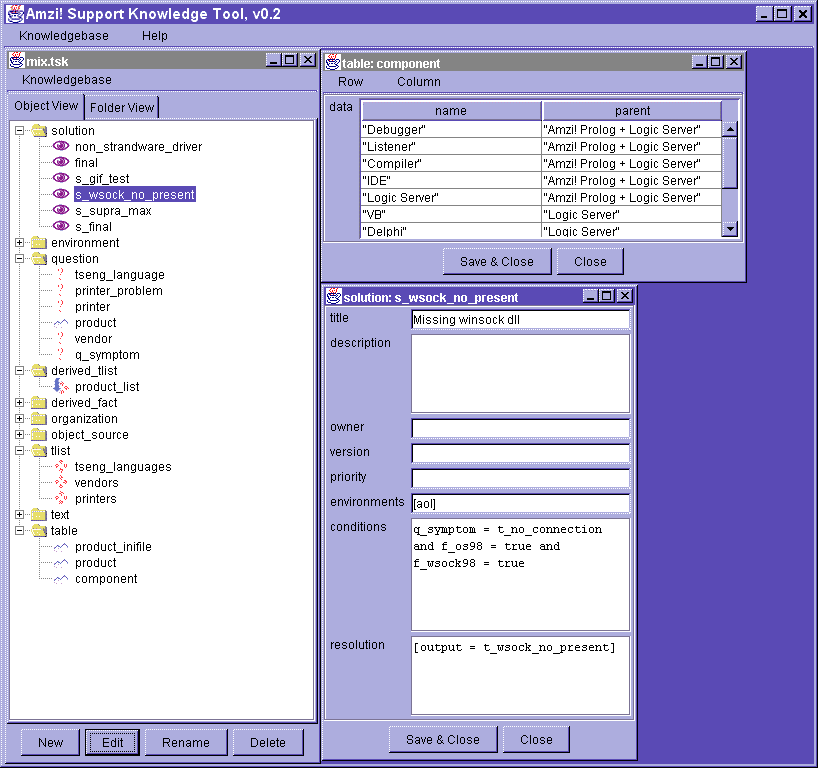Expand the organization tree node
This screenshot has height=768, width=818.
point(19,418)
